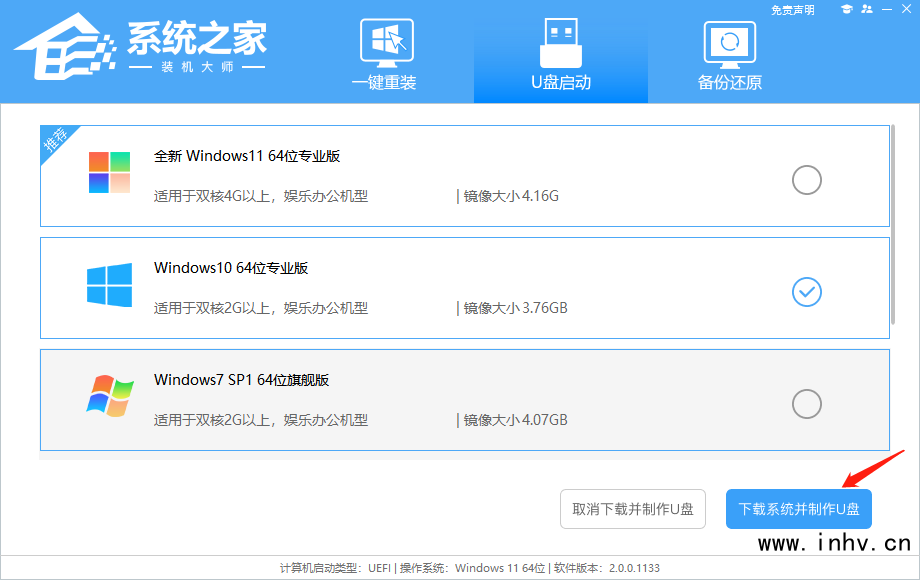Switch to the 一键重装 tab
The image size is (920, 580).
(x=385, y=53)
